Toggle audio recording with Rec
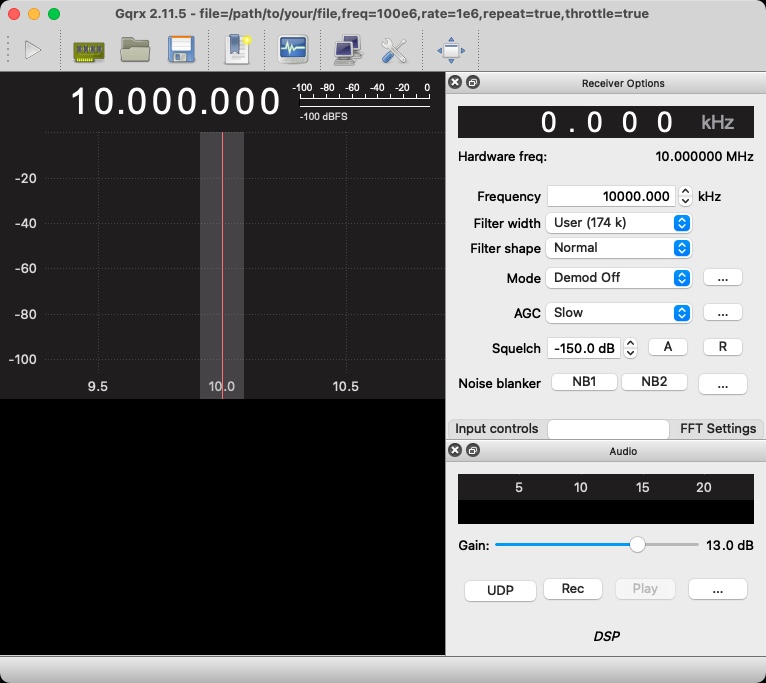This screenshot has width=766, height=683. pos(573,589)
